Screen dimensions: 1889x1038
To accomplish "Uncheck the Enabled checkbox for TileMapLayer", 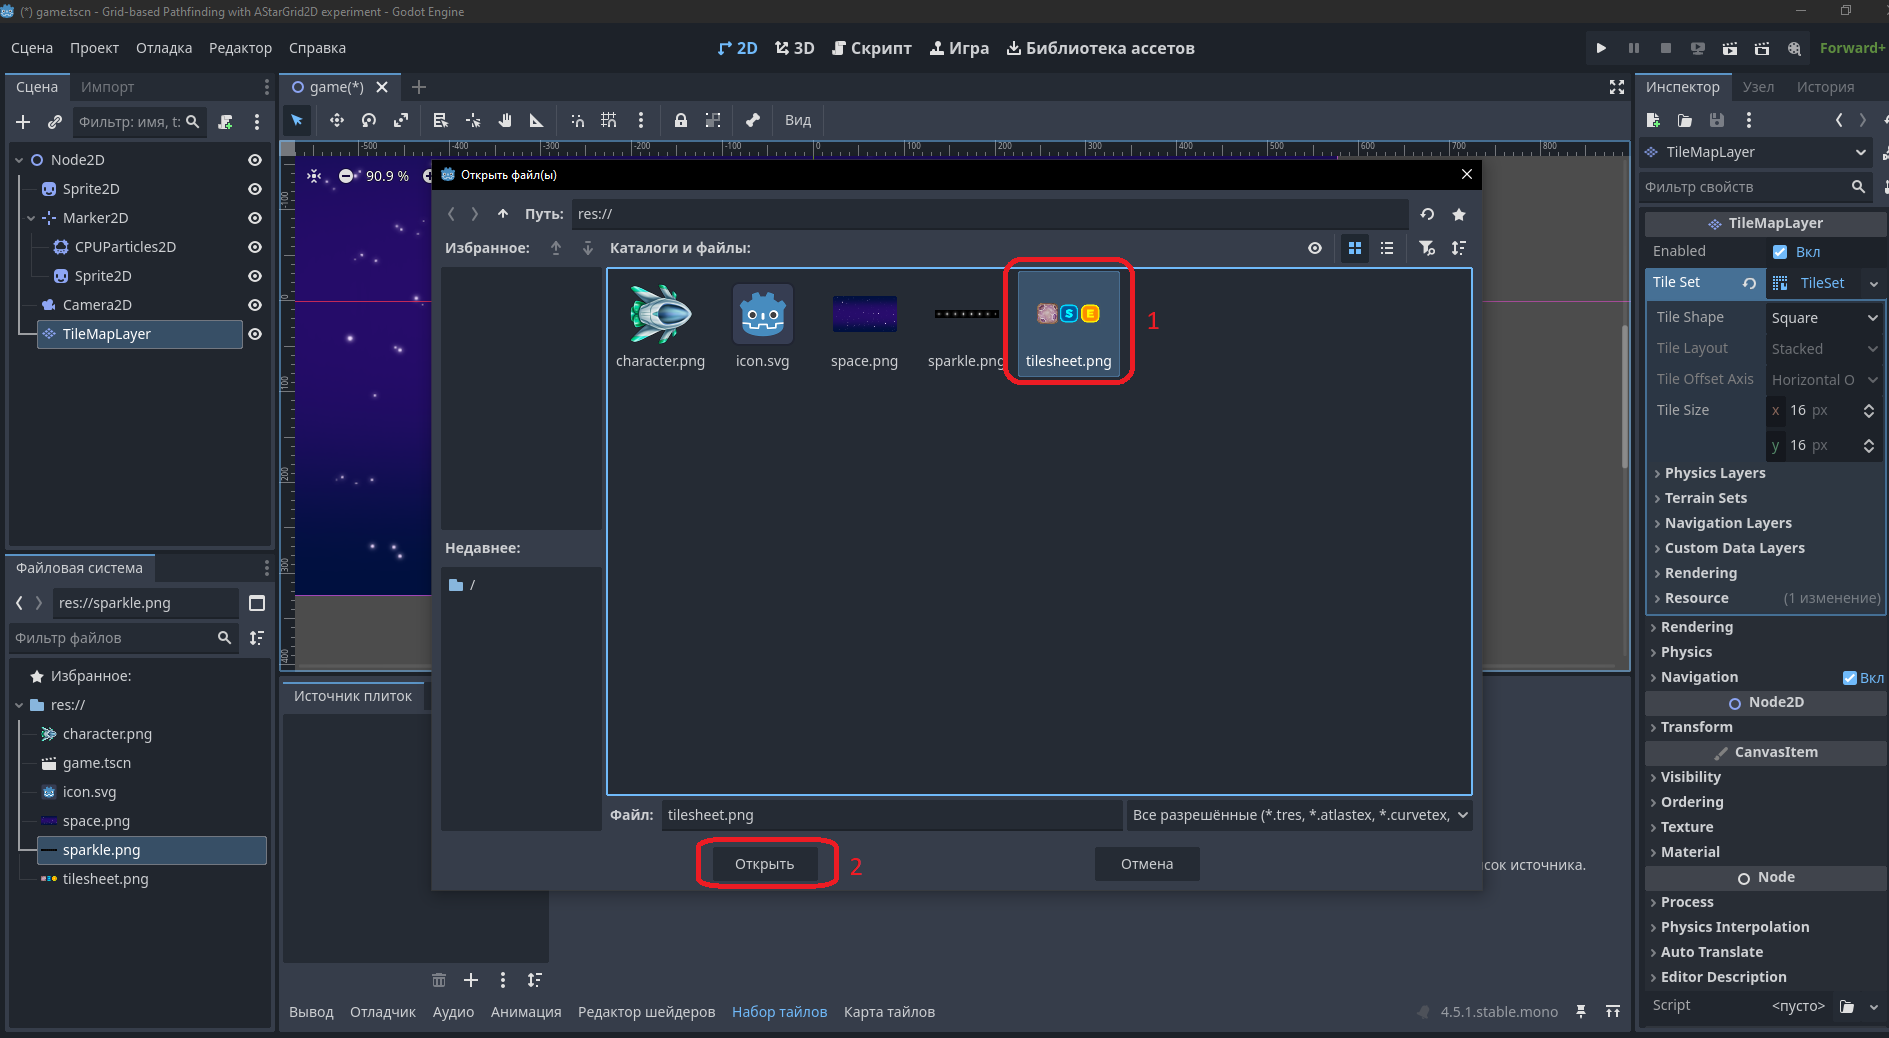I will (1780, 252).
